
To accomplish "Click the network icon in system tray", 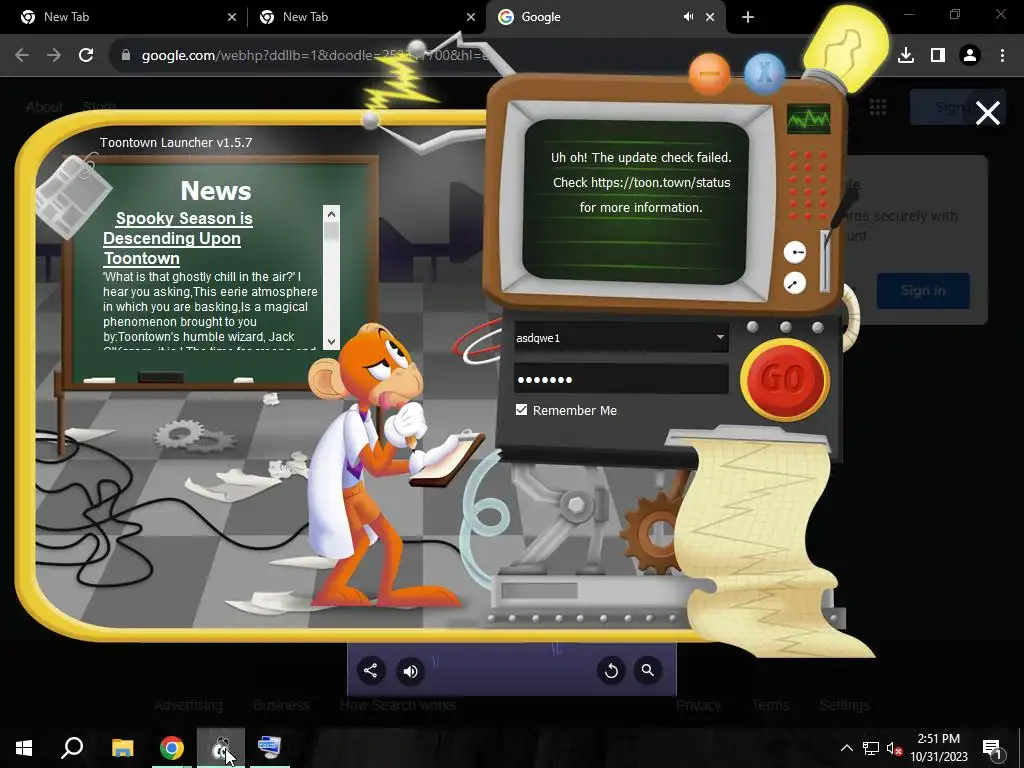I will [871, 748].
